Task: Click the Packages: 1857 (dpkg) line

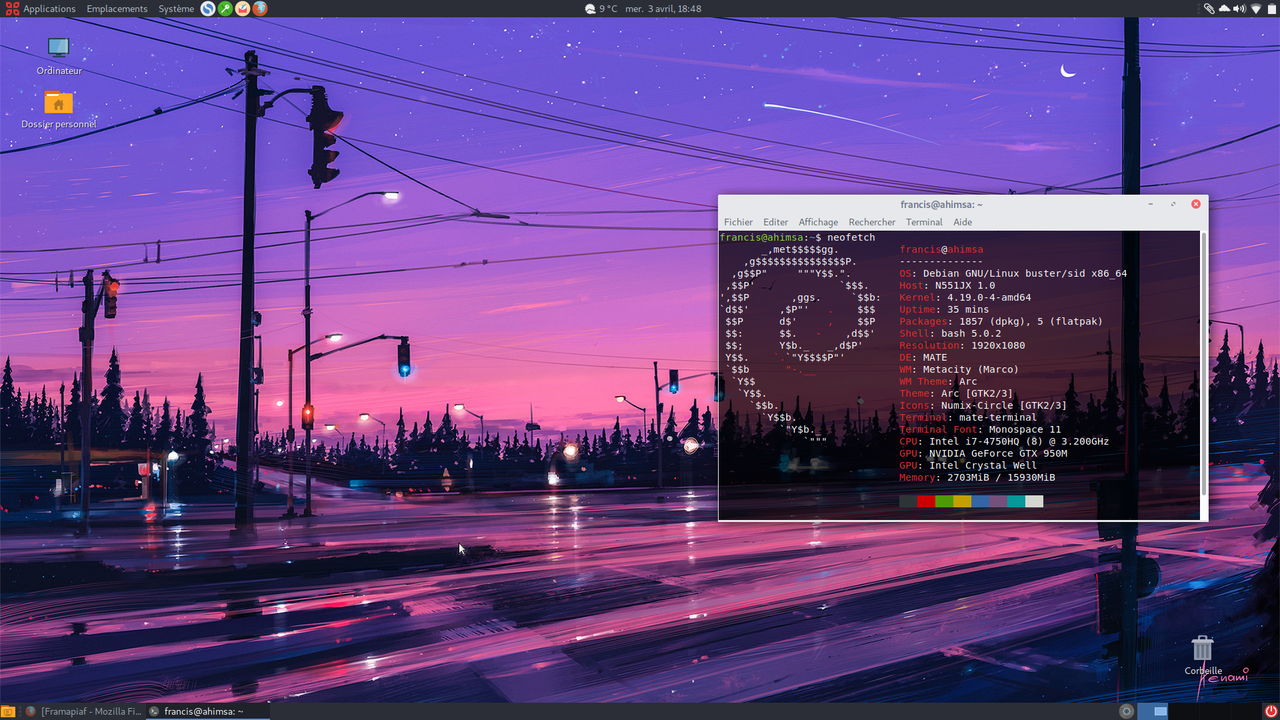Action: coord(1001,321)
